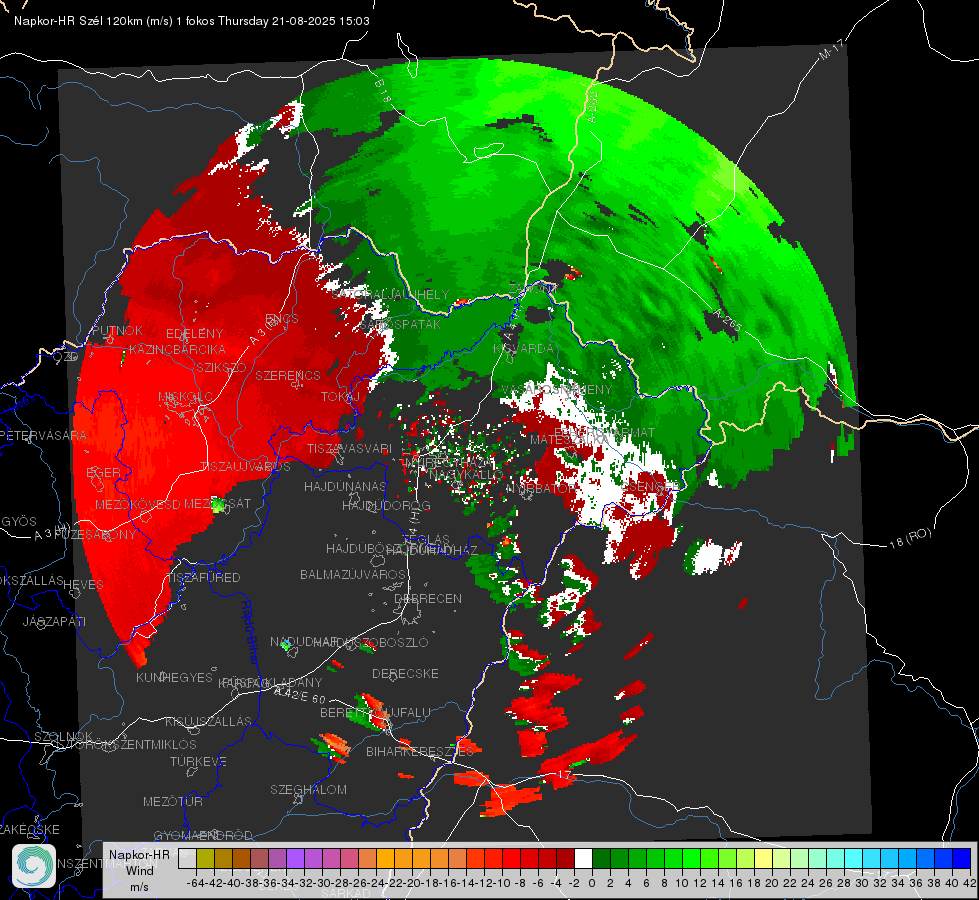Click the EGER city label
The image size is (979, 900).
(x=104, y=473)
